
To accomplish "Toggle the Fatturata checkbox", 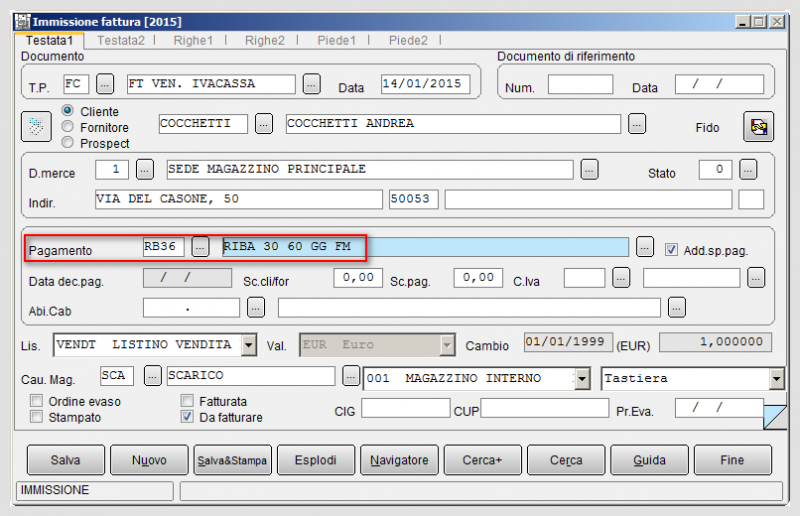I will point(187,401).
